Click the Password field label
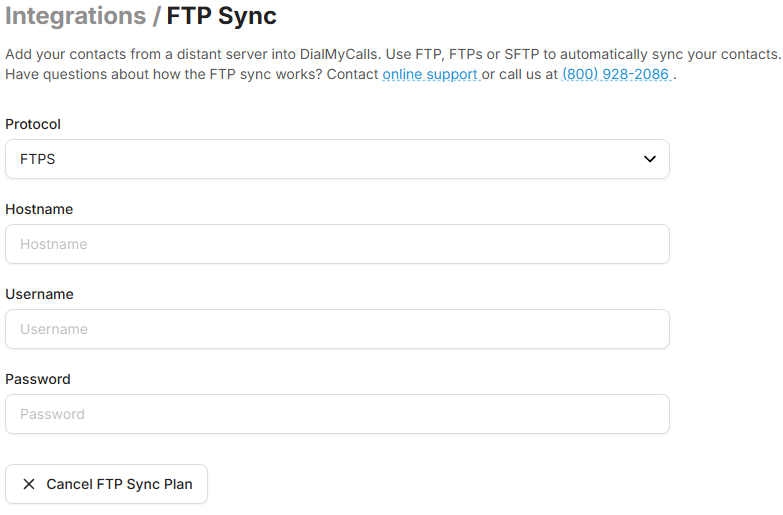783x515 pixels. click(38, 379)
